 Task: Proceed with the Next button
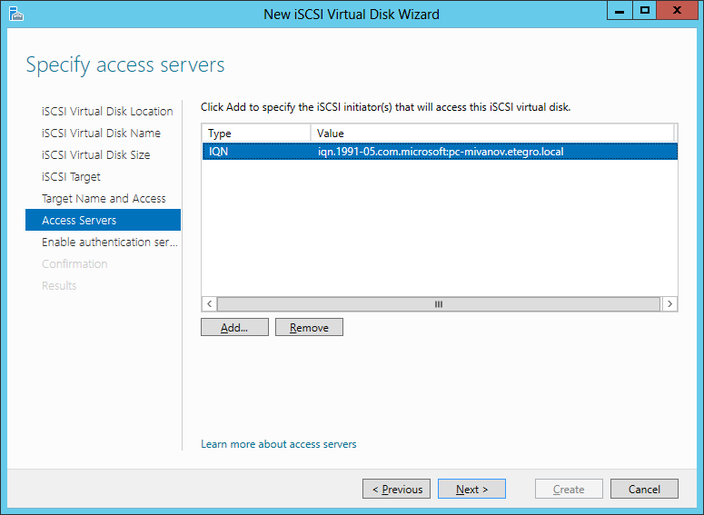(x=471, y=489)
